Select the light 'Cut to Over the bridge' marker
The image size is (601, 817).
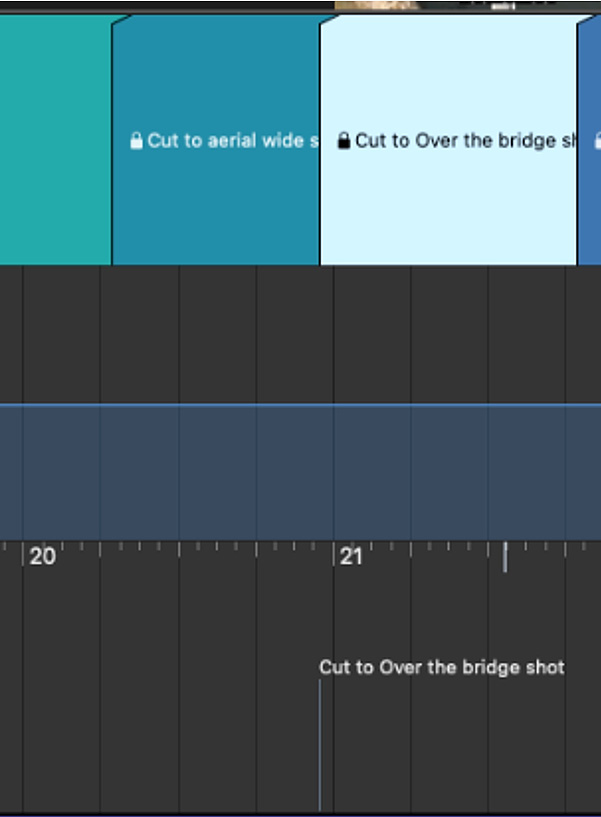pyautogui.click(x=449, y=140)
